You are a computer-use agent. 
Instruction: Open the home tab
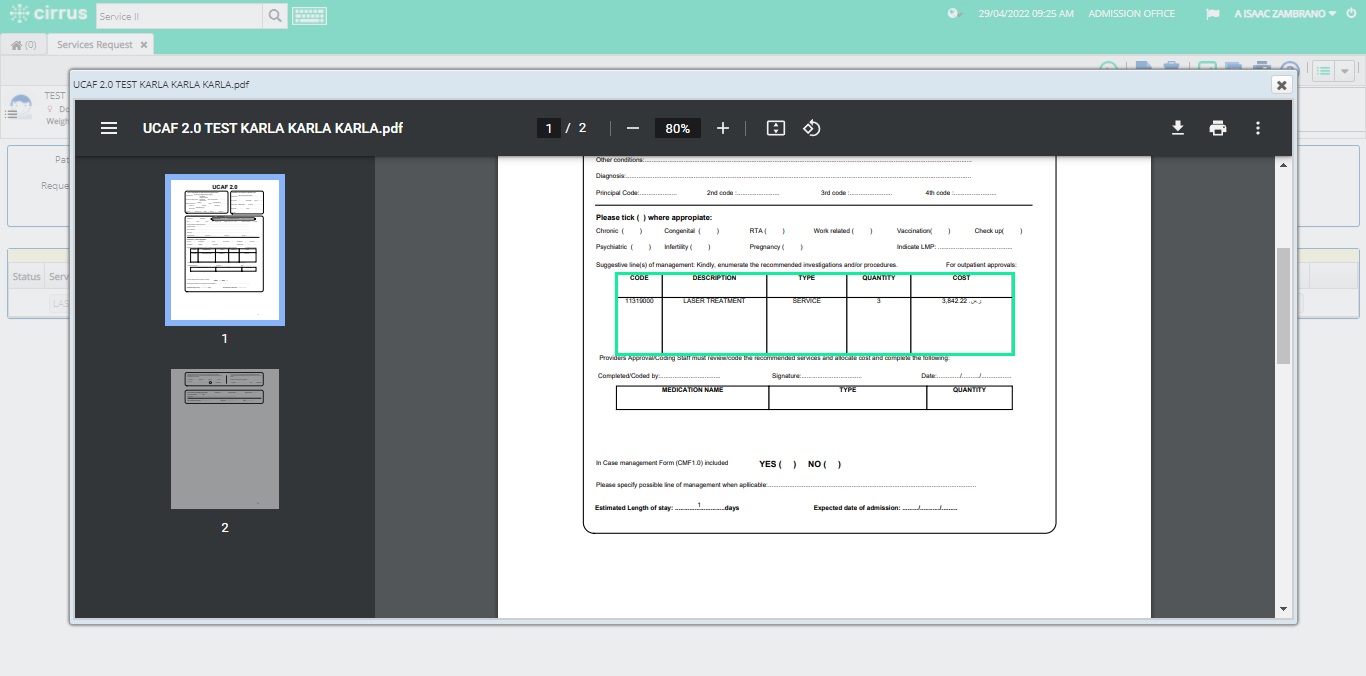point(24,45)
